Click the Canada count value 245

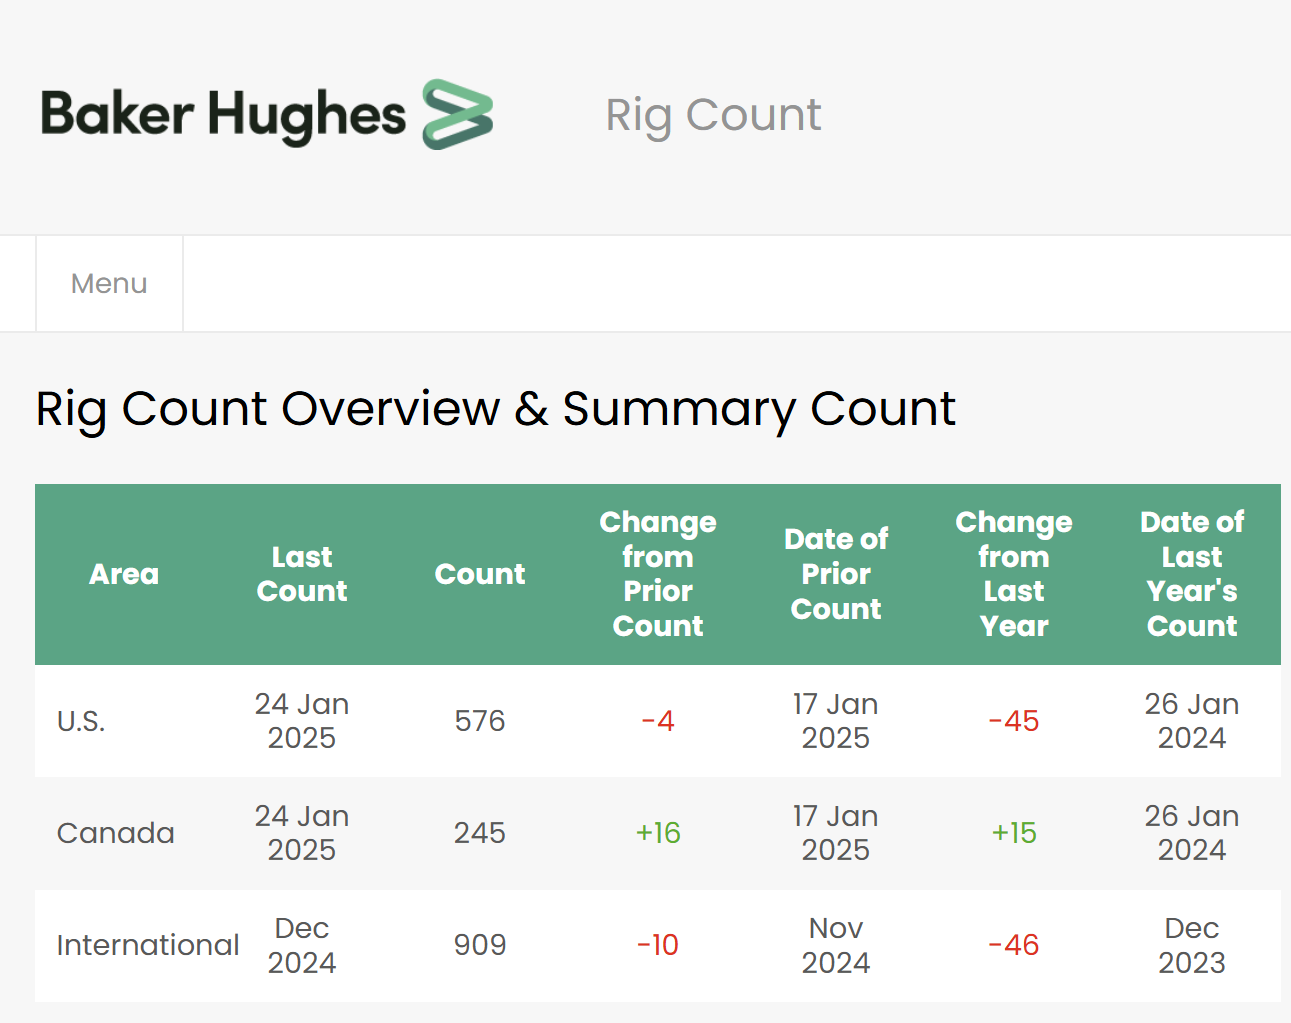click(x=480, y=833)
